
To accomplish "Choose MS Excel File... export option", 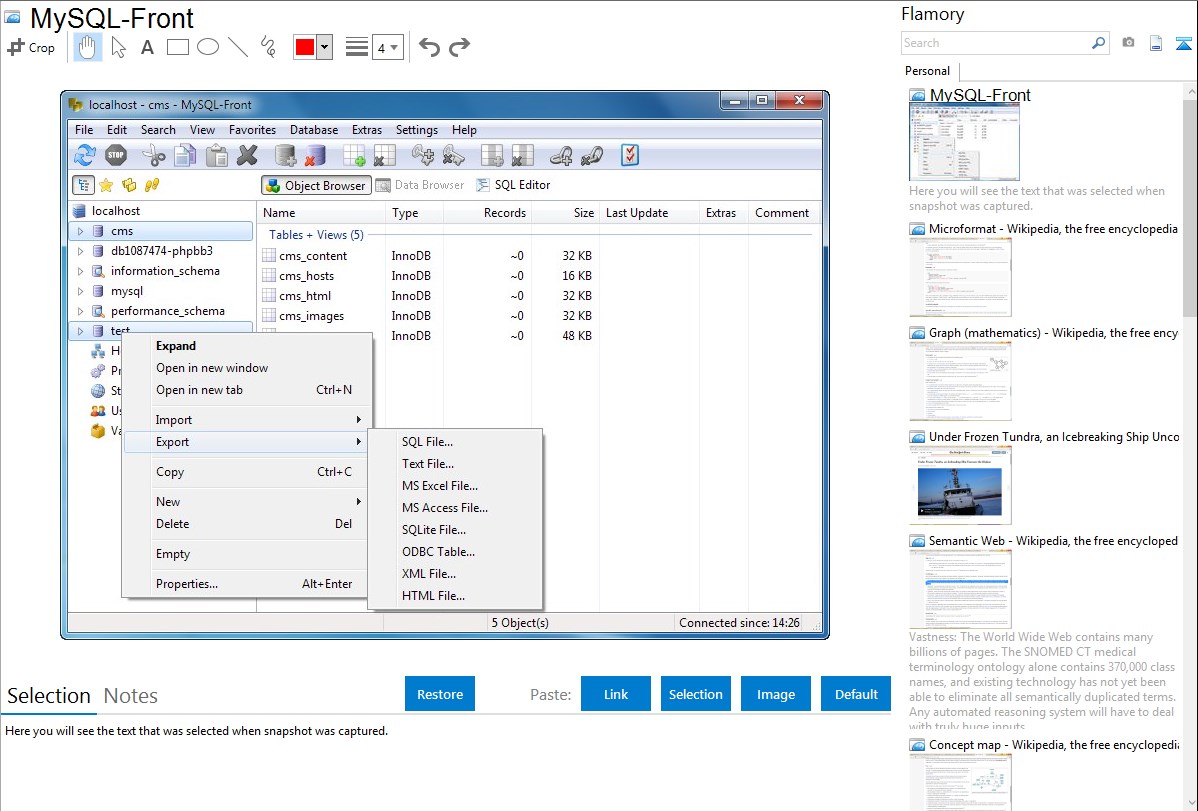I will (455, 486).
